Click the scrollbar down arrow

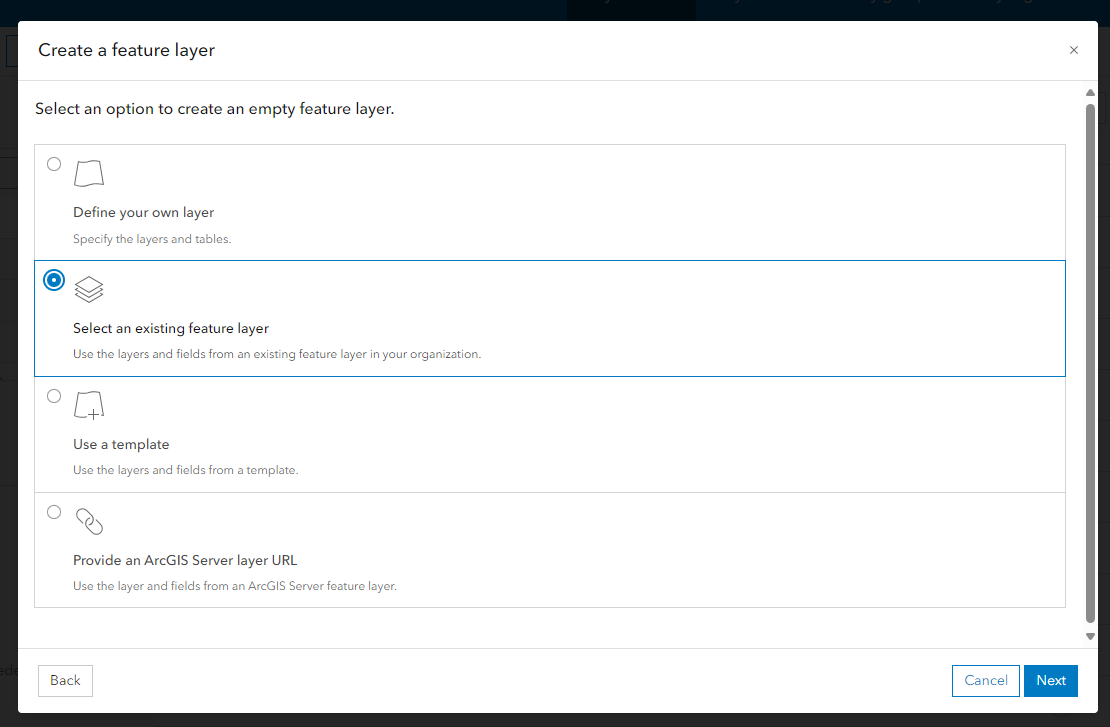coord(1089,635)
